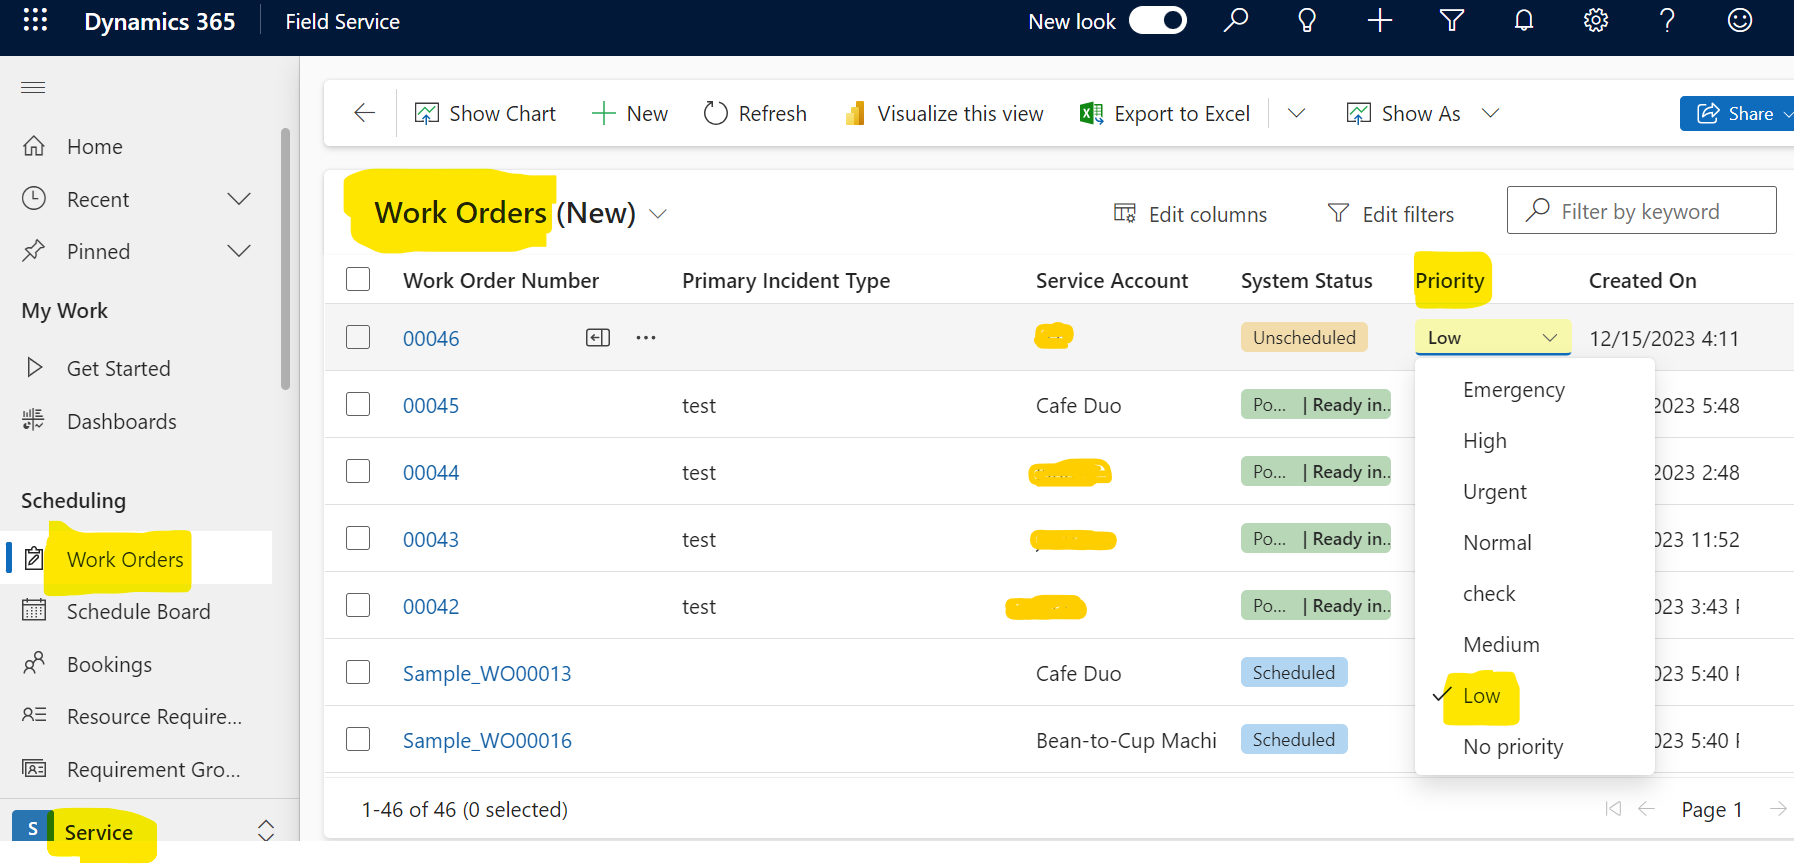Viewport: 1794px width, 865px height.
Task: Click Visualize this view
Action: click(x=944, y=114)
